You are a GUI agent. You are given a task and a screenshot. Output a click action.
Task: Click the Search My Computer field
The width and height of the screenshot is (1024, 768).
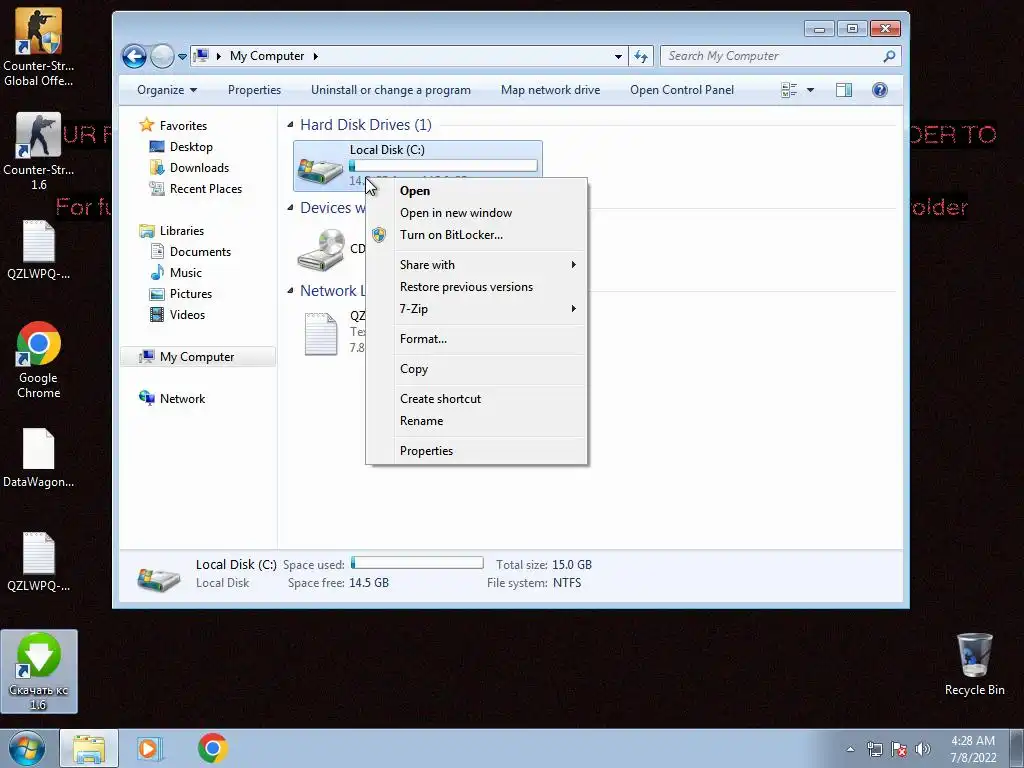[780, 56]
